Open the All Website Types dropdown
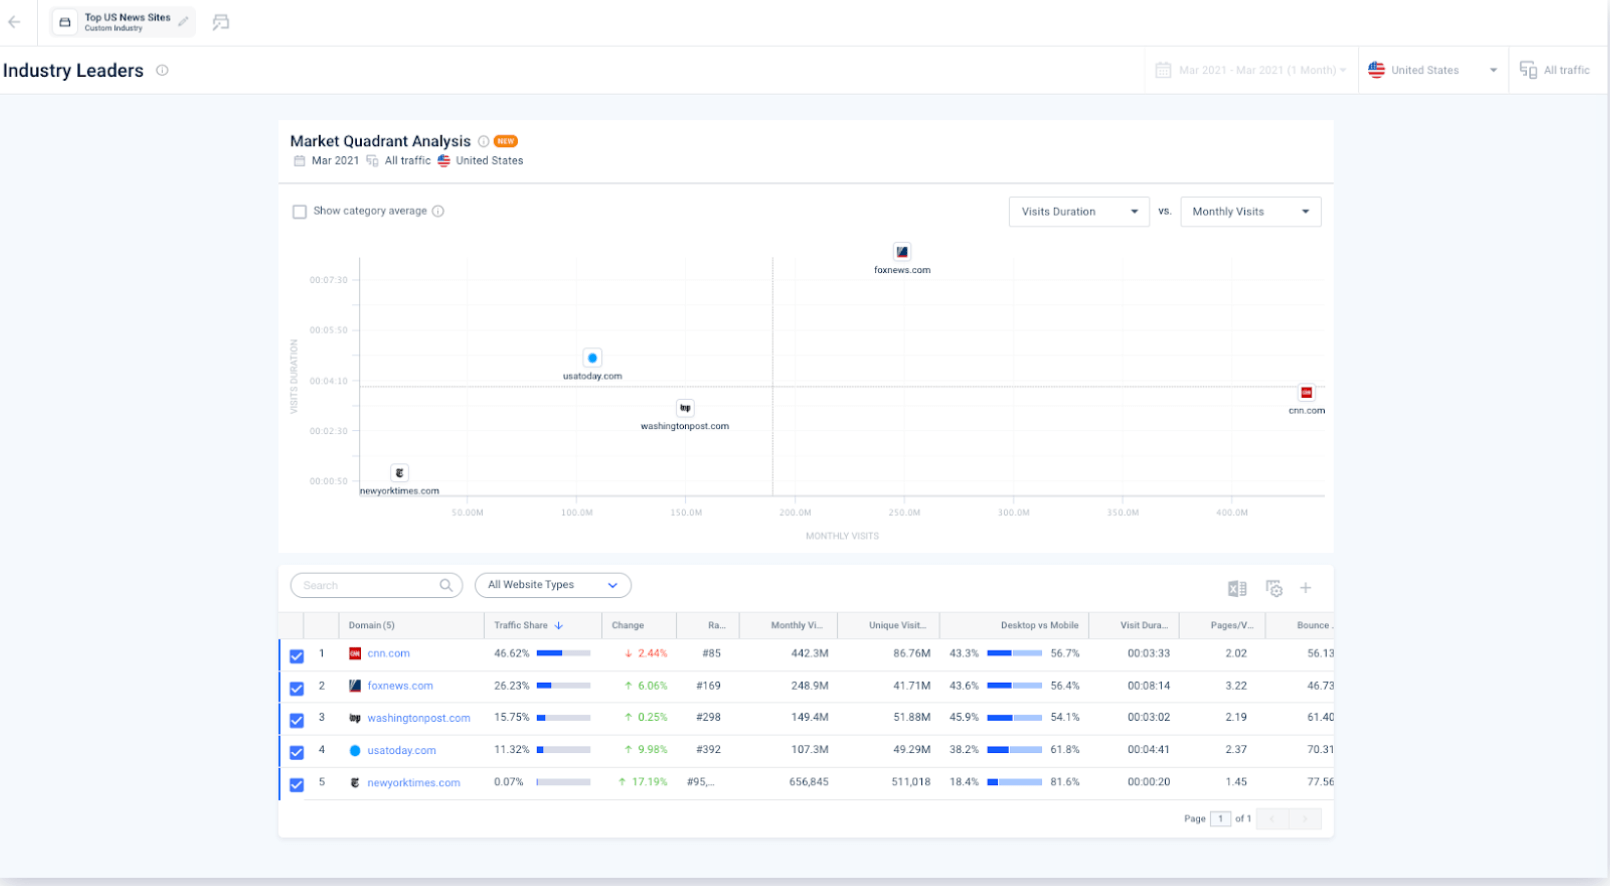This screenshot has height=886, width=1610. click(x=553, y=585)
